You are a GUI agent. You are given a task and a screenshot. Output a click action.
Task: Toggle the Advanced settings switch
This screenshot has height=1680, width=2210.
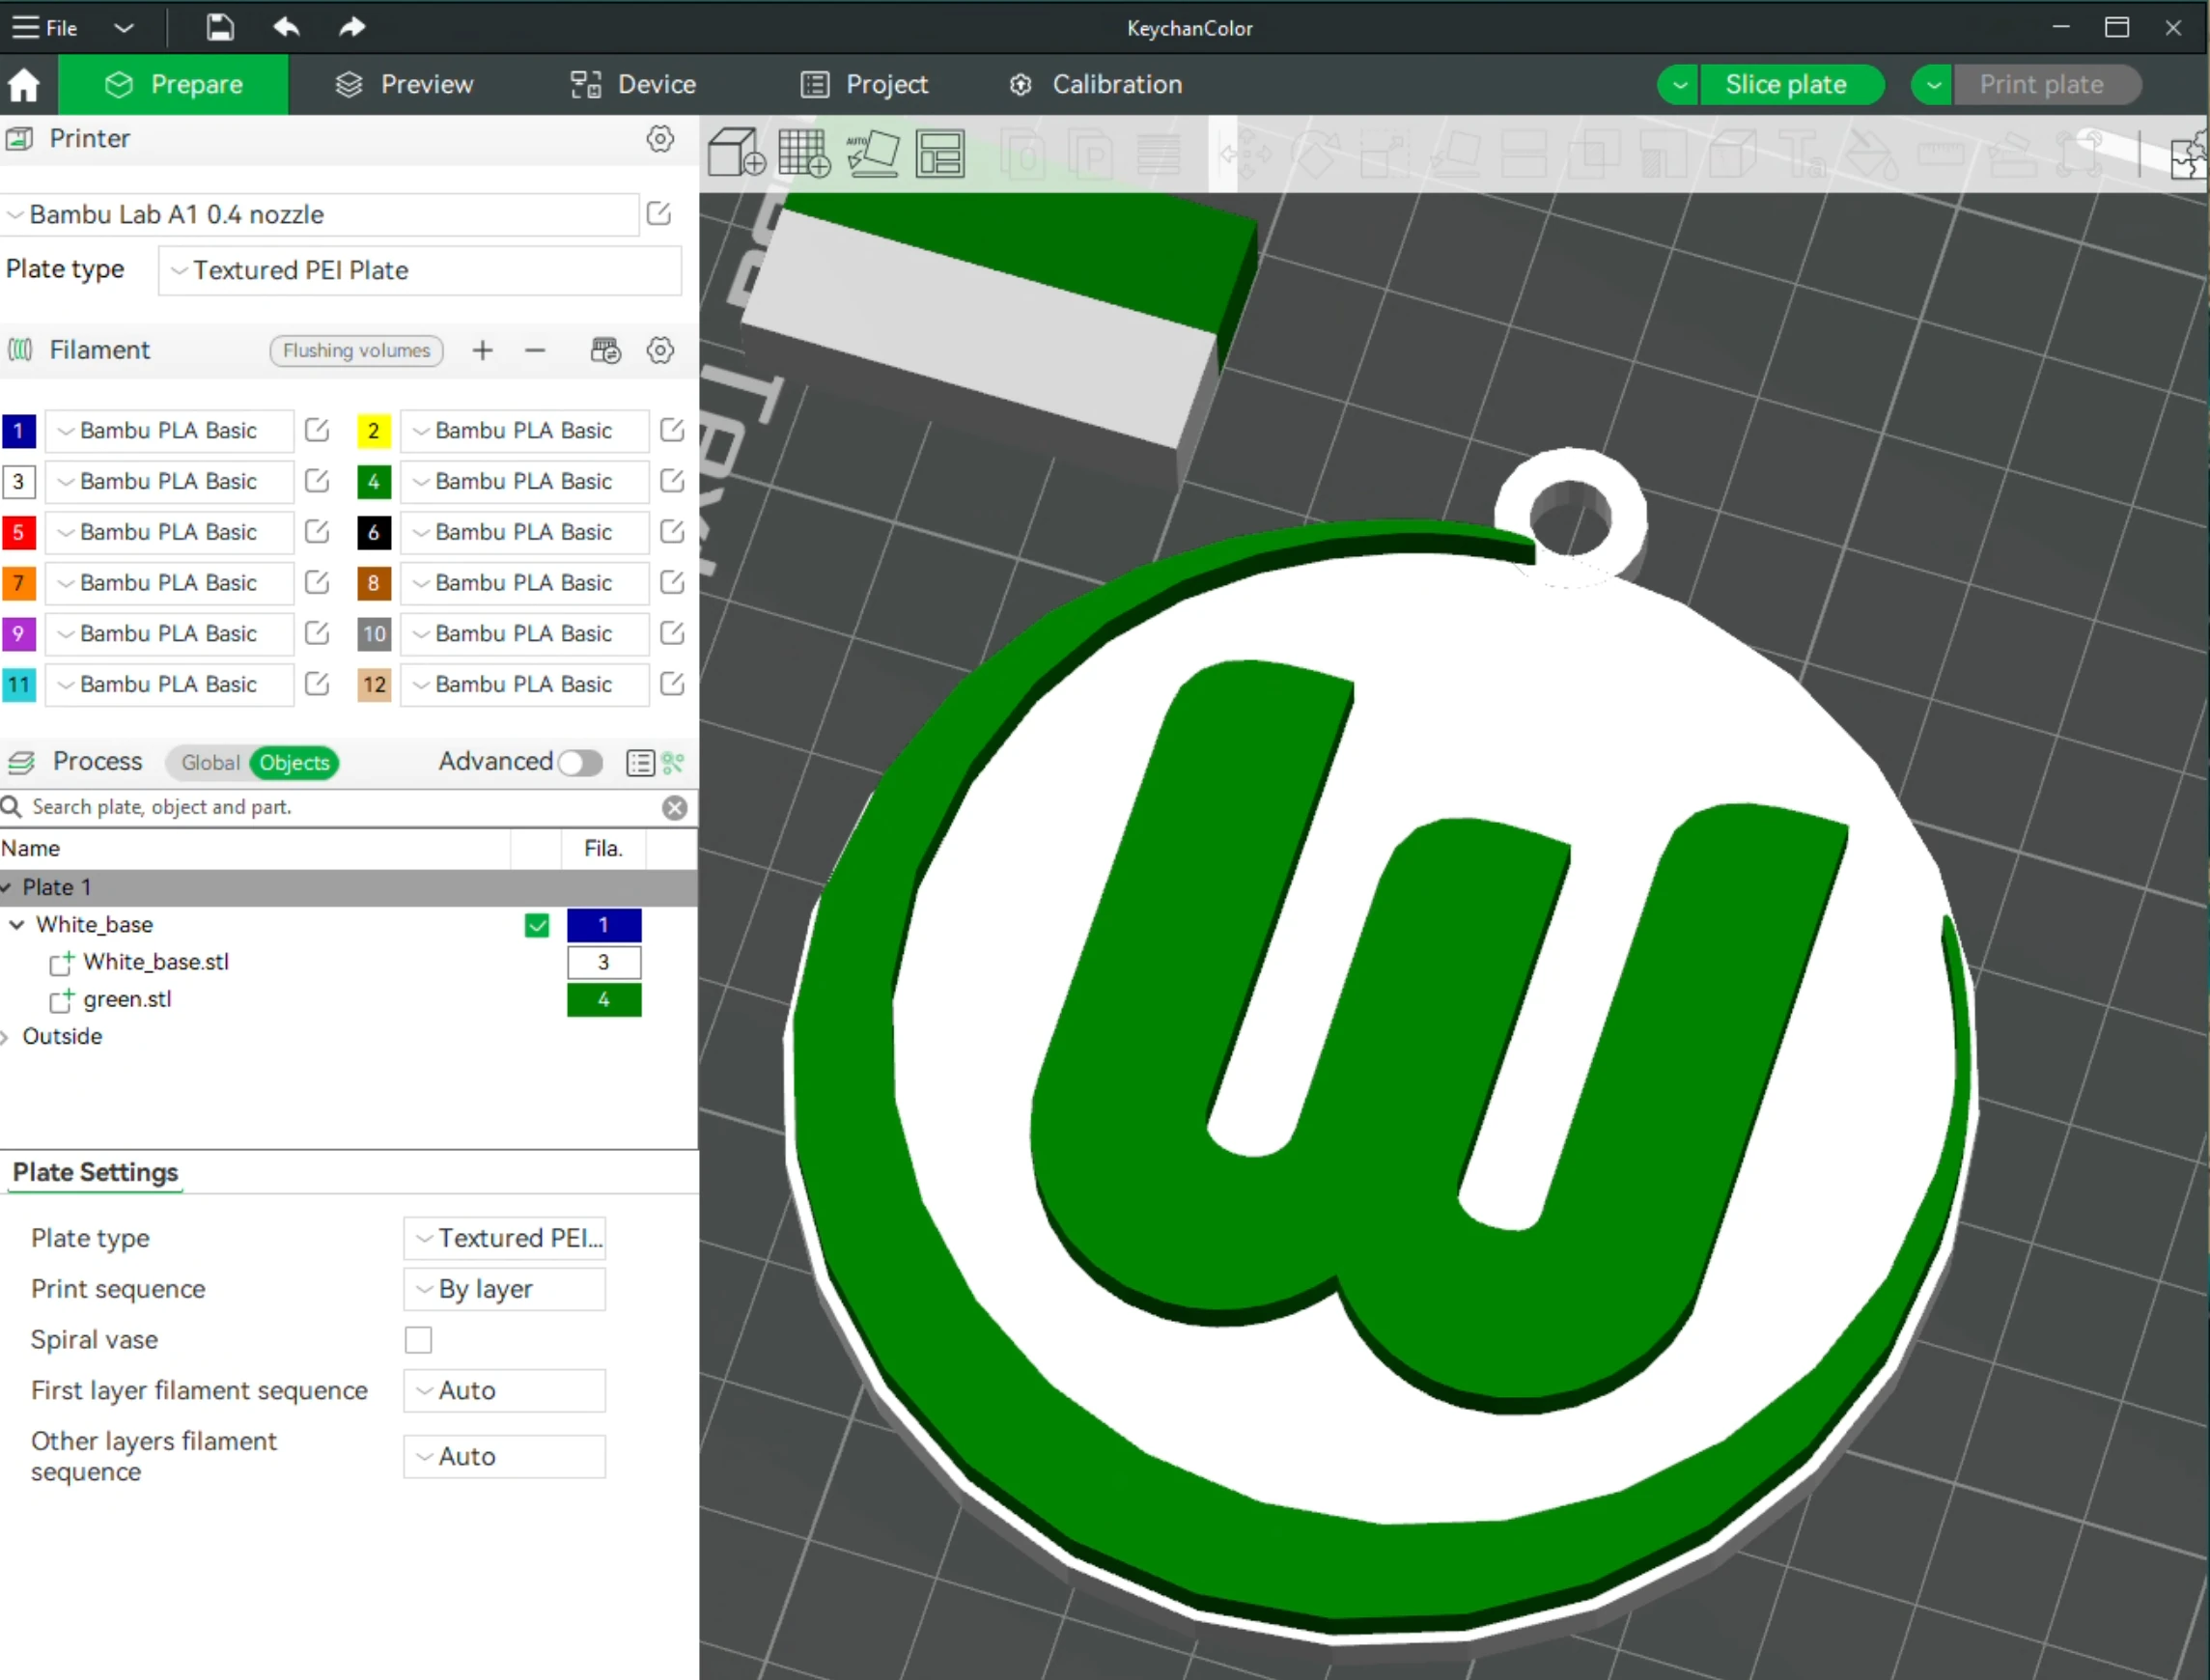(580, 763)
